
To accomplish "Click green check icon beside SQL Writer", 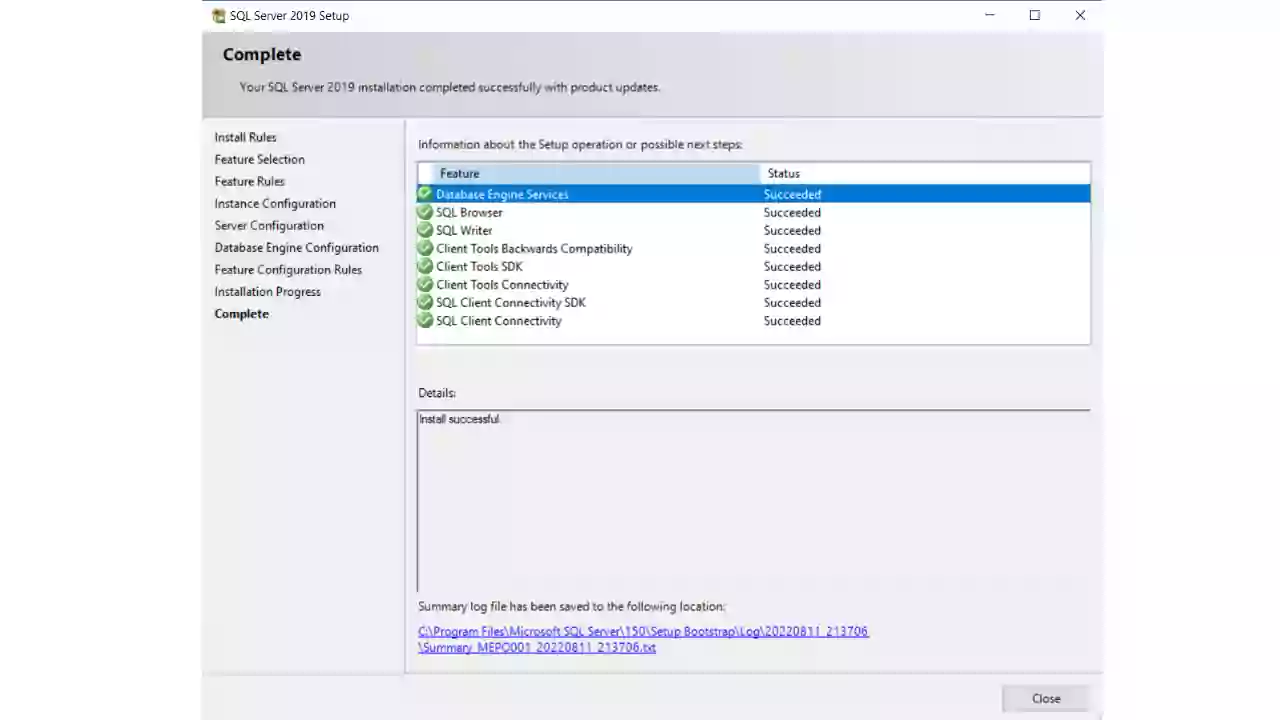I will pos(425,230).
